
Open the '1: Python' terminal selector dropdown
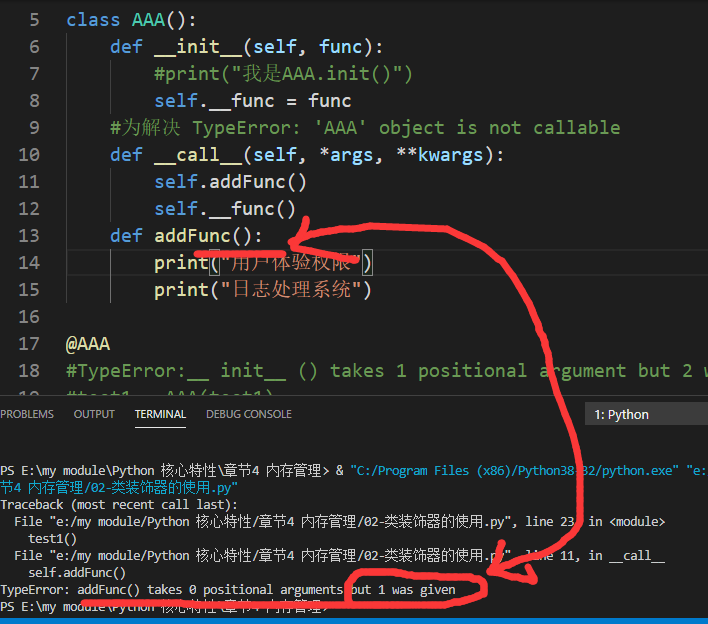point(646,414)
